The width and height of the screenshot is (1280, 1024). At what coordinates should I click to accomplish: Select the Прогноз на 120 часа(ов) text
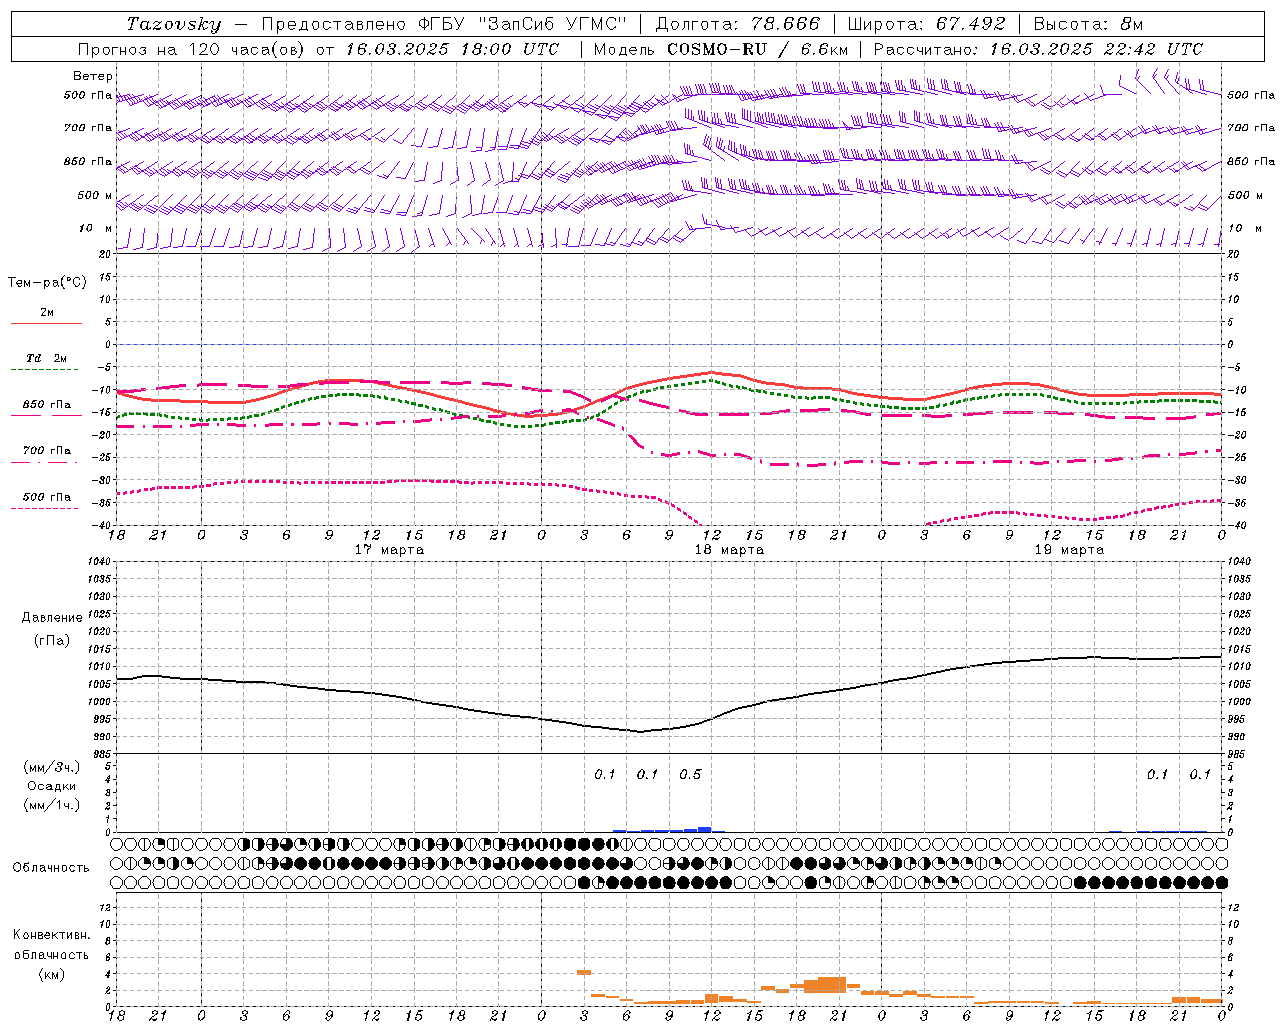(x=192, y=49)
